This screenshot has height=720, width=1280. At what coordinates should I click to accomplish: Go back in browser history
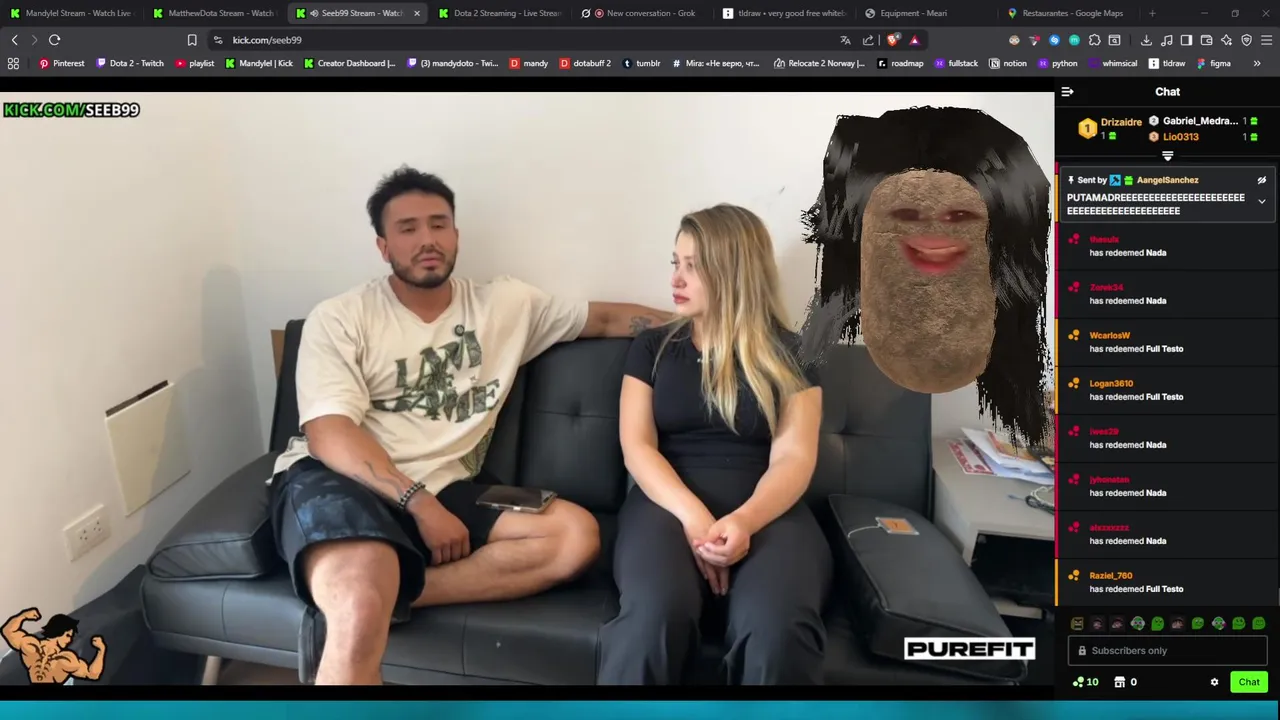click(x=15, y=40)
